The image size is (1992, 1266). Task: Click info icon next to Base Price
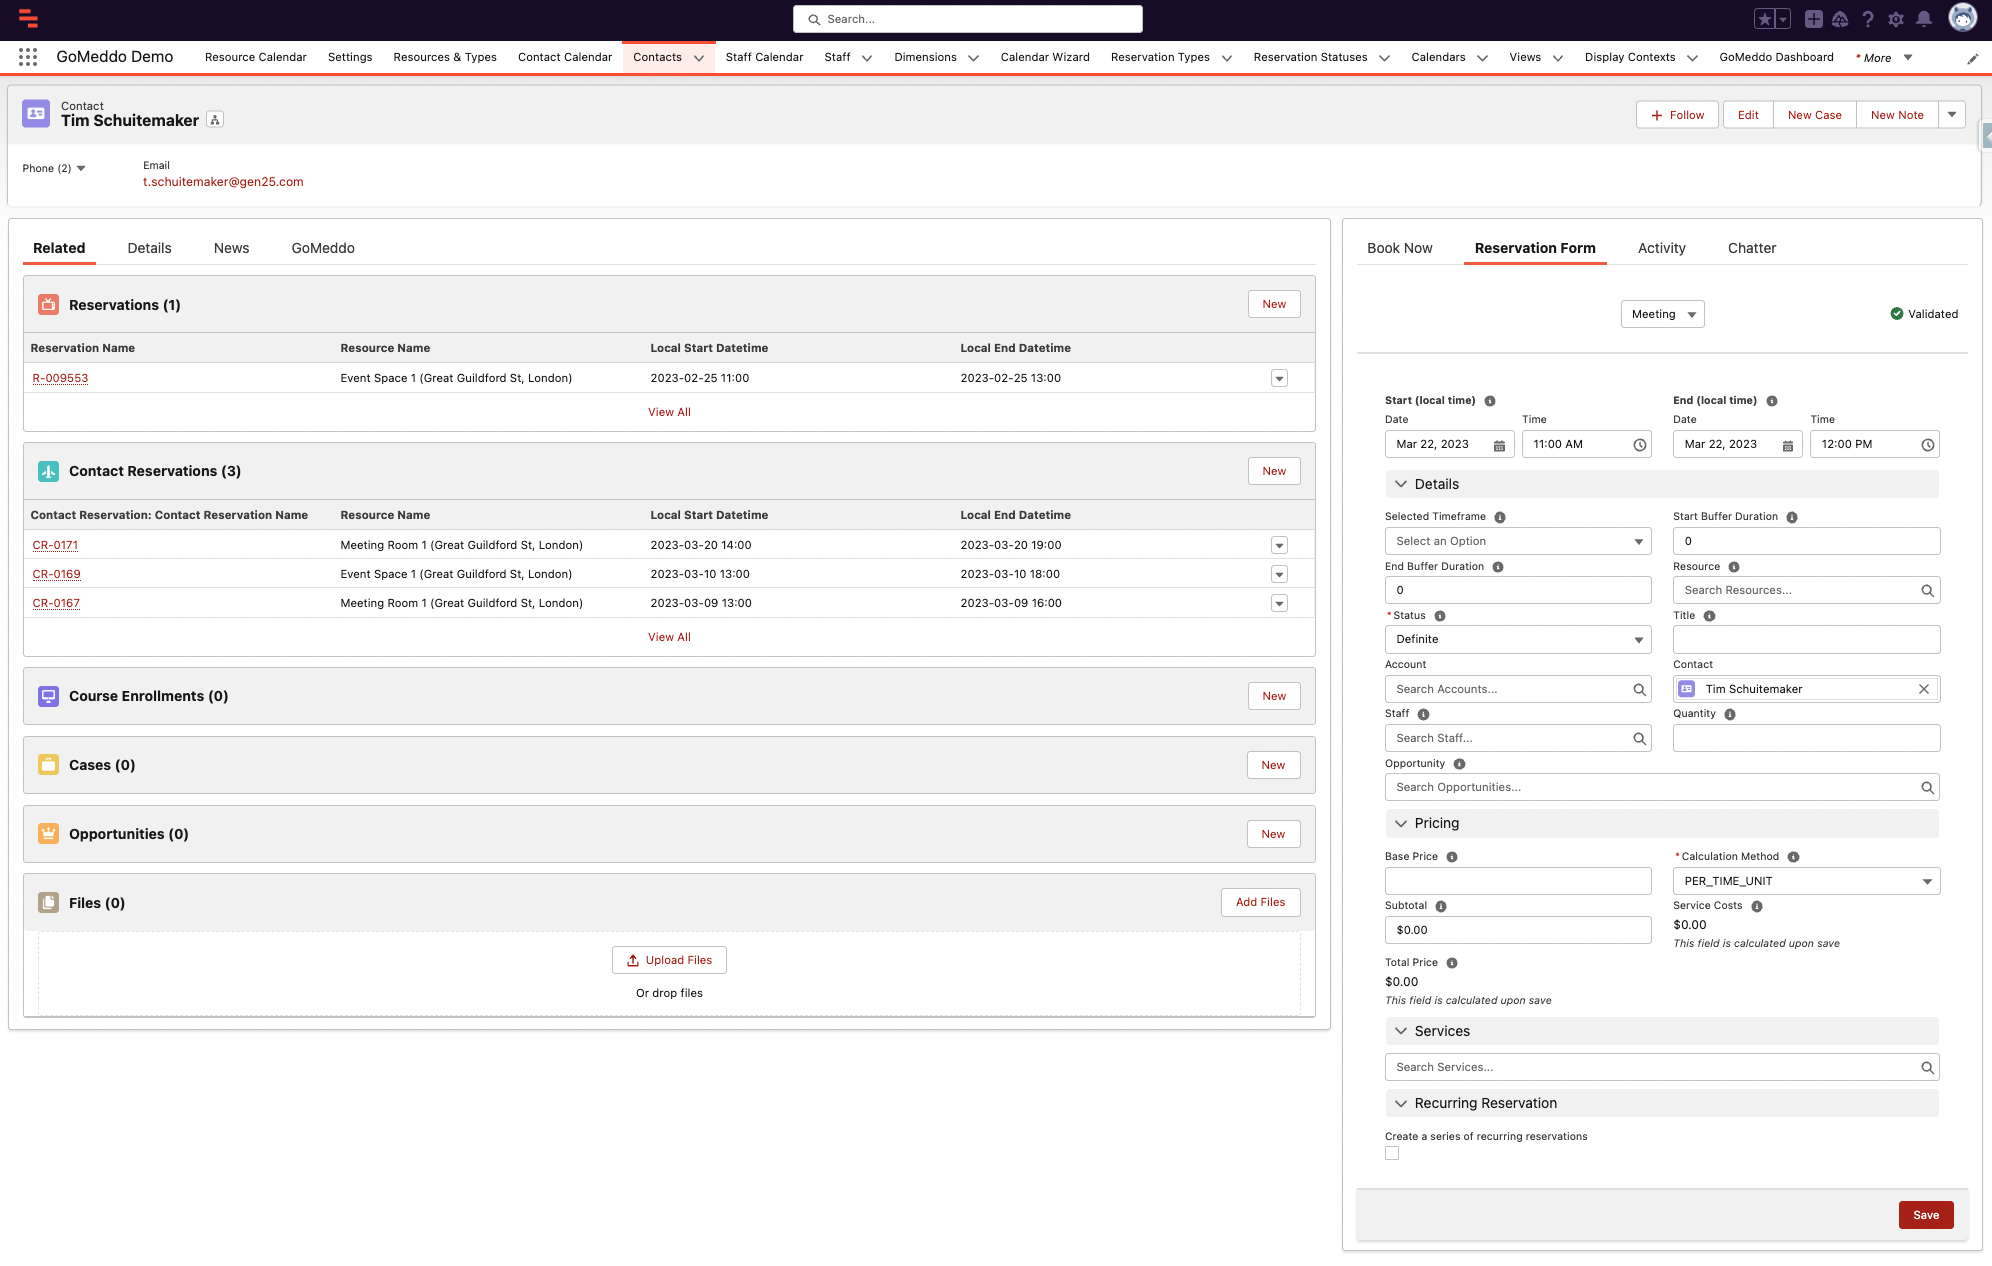[1452, 857]
